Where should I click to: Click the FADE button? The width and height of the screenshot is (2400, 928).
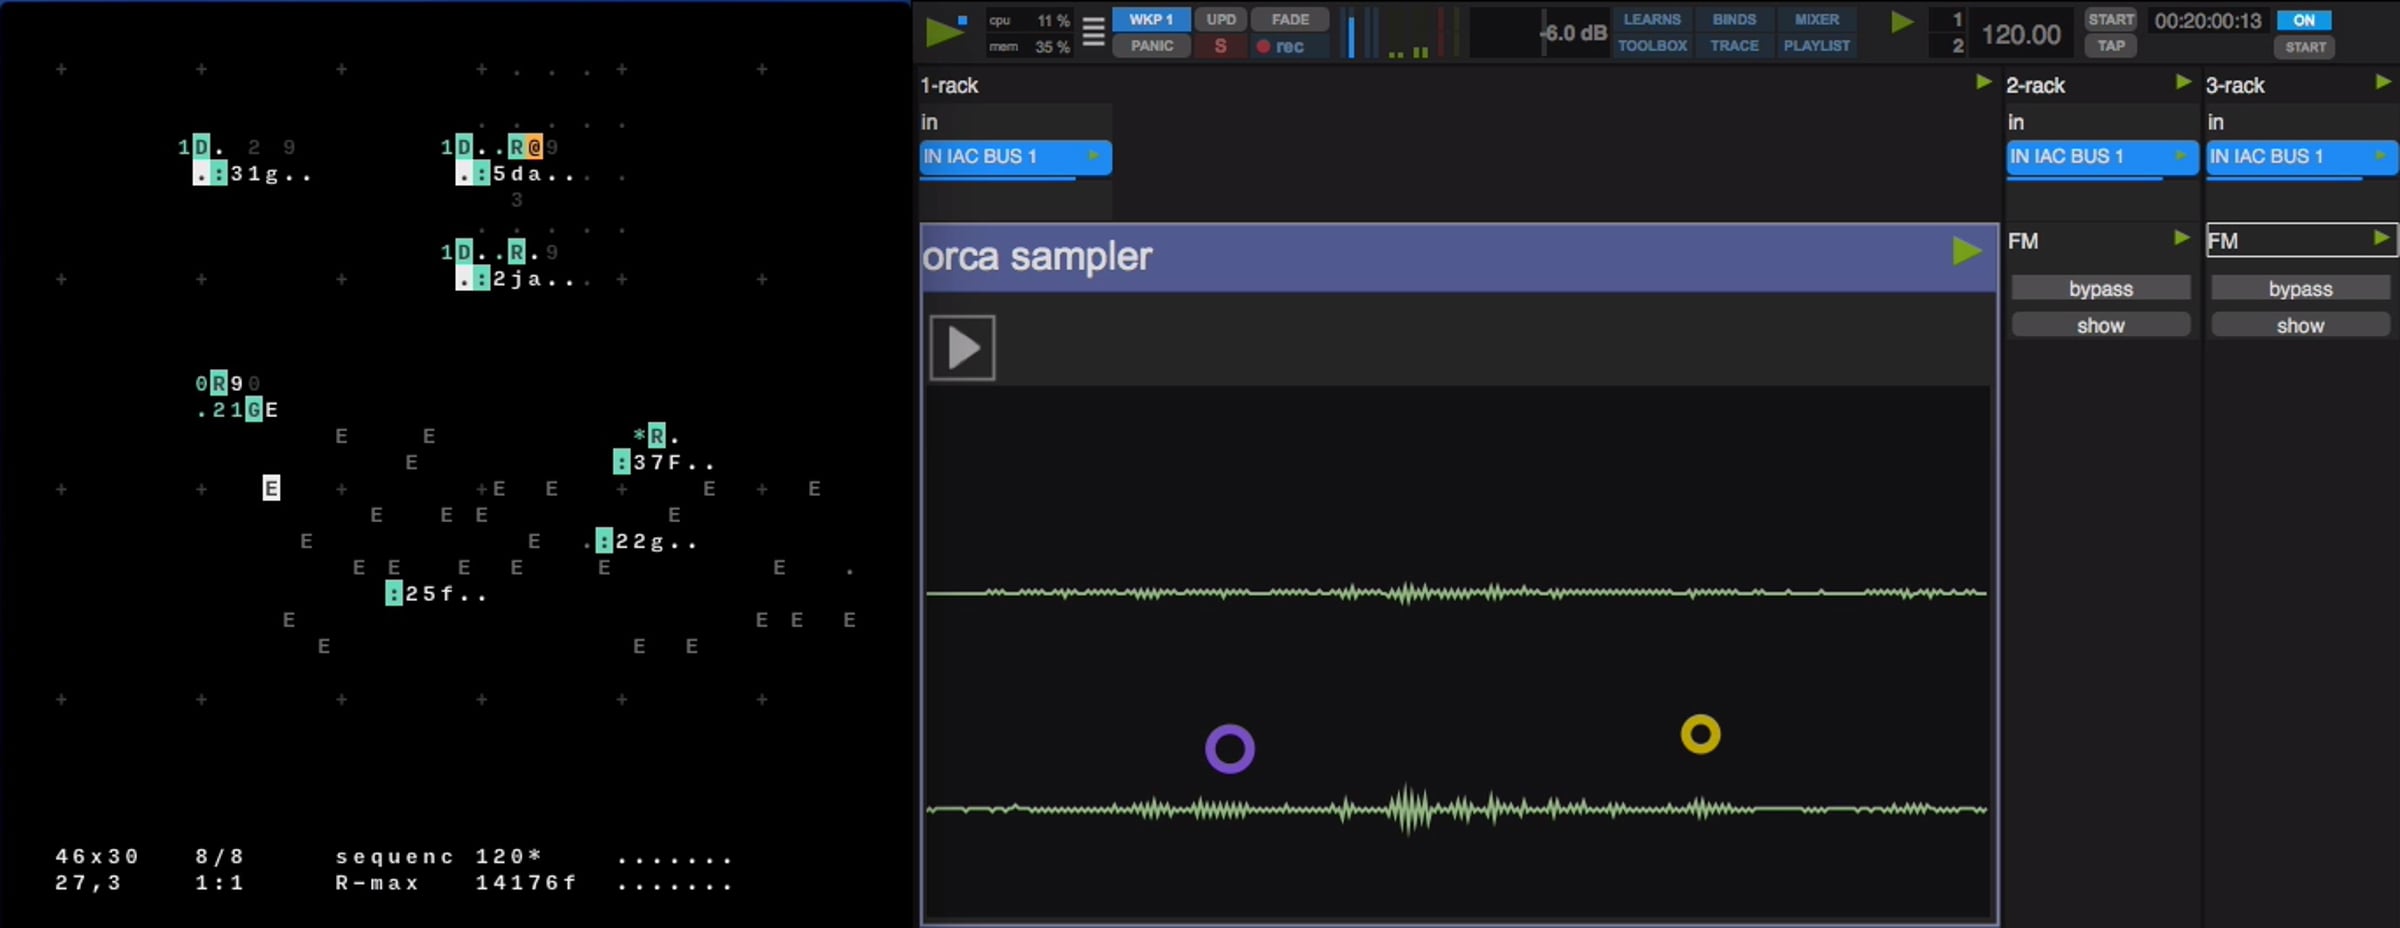1290,19
